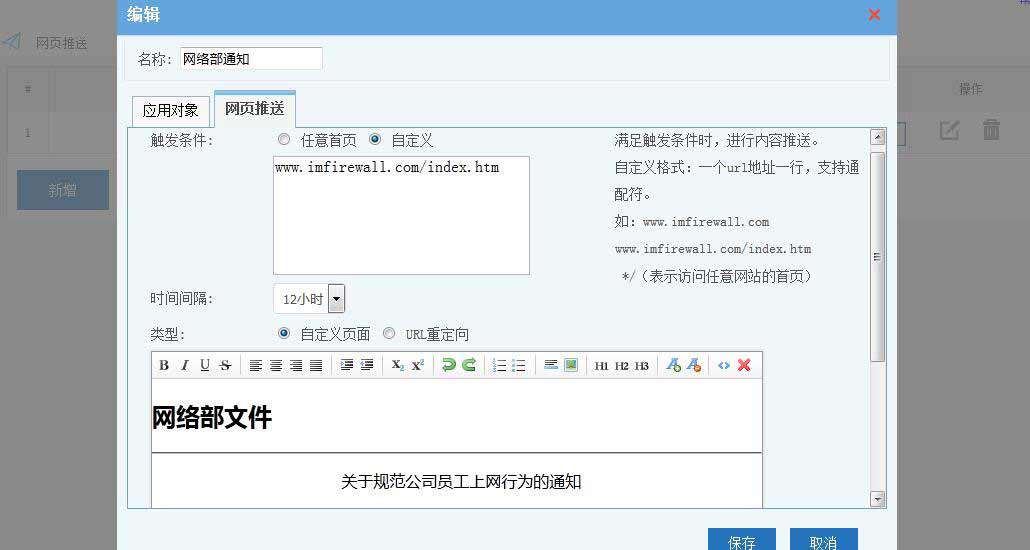Click the 取消 button
Screen dimensions: 1030x550
[x=823, y=541]
